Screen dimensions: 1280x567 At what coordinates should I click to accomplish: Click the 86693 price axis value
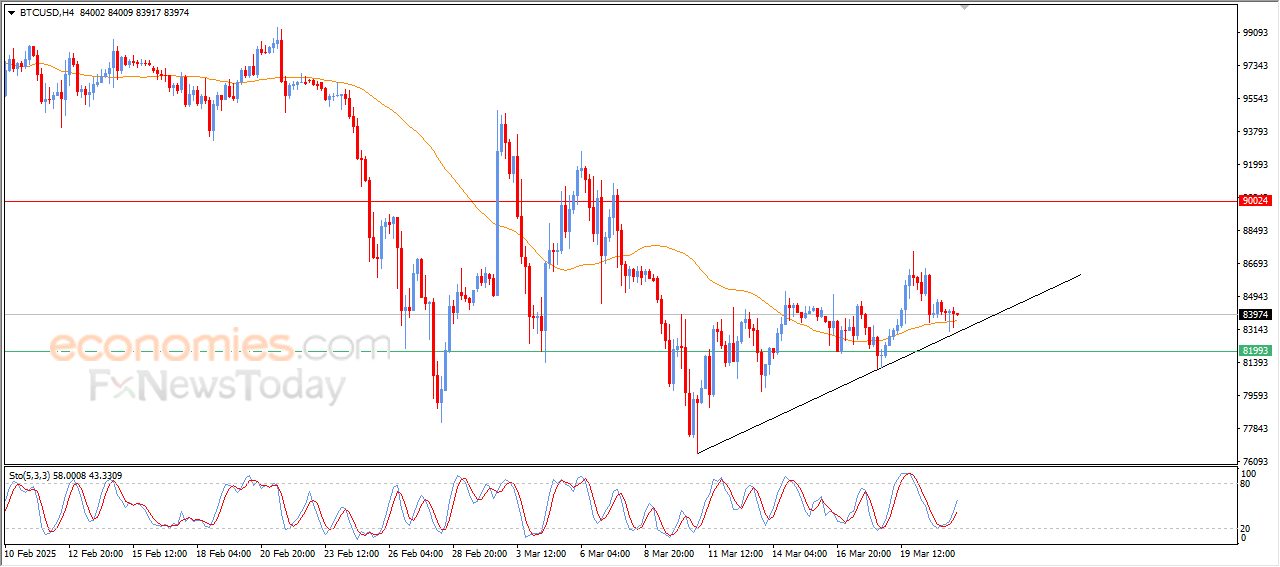(x=1255, y=264)
